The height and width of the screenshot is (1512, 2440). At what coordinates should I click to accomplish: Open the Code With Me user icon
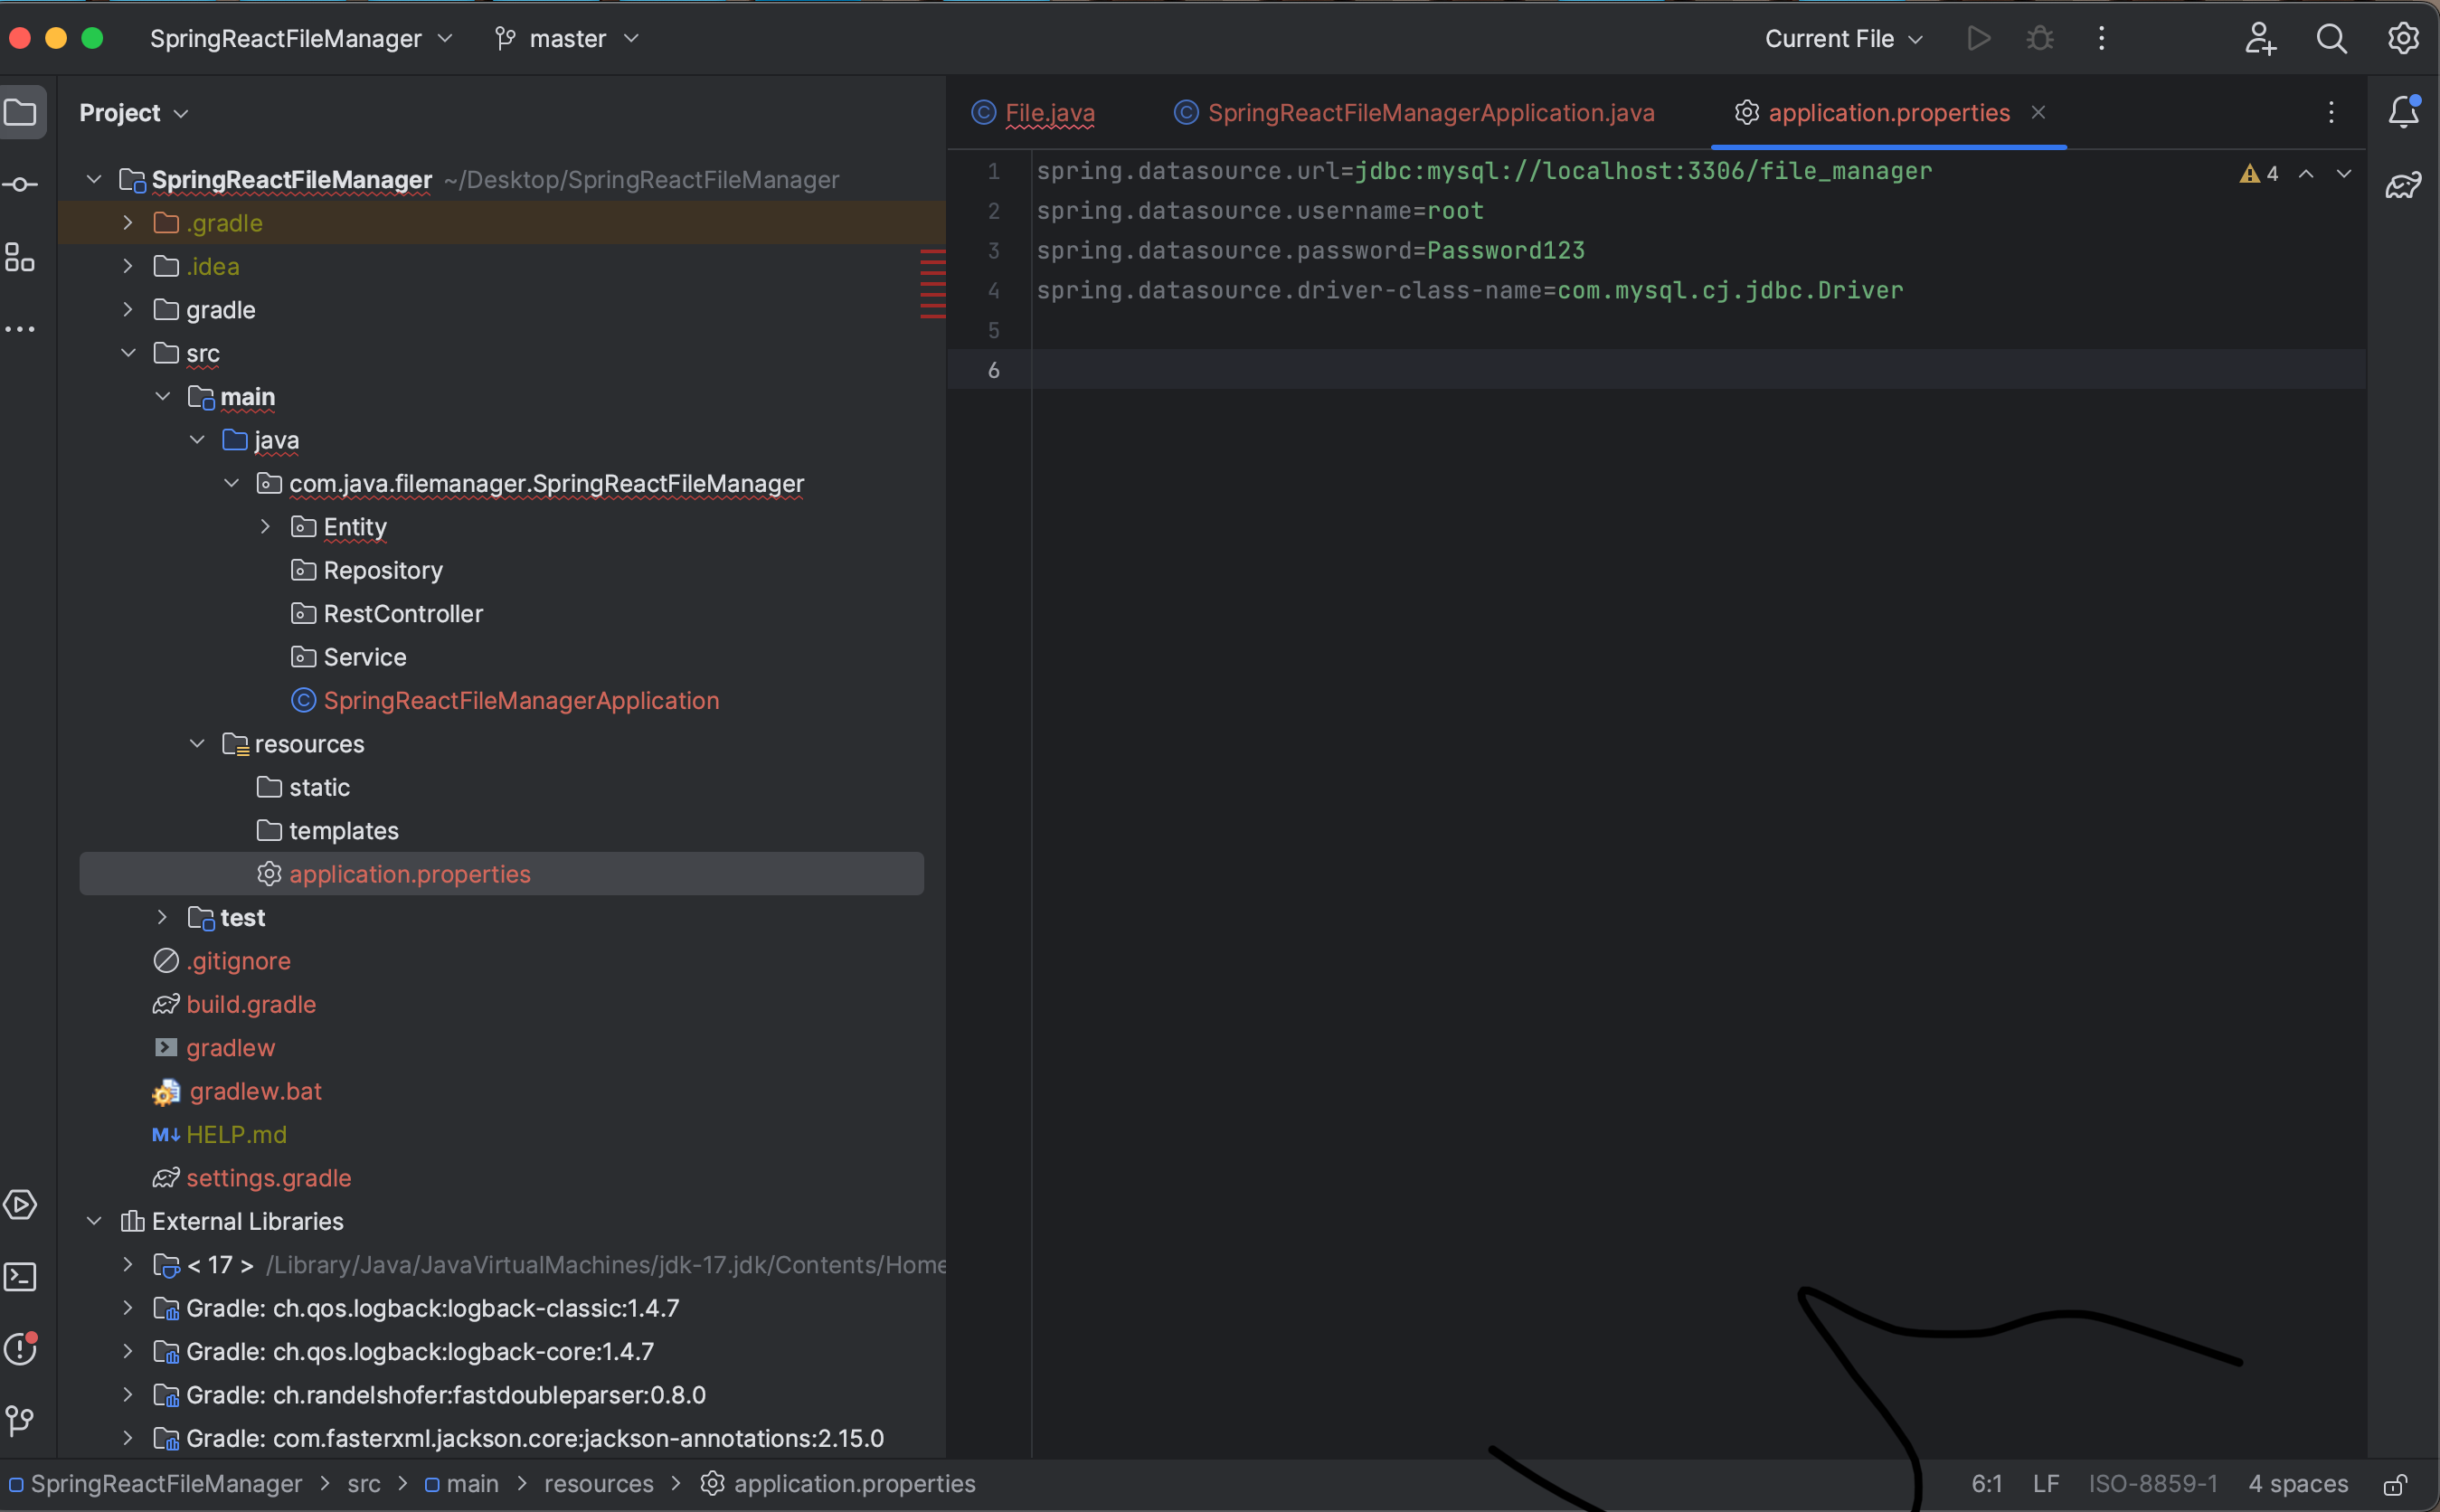[x=2262, y=38]
